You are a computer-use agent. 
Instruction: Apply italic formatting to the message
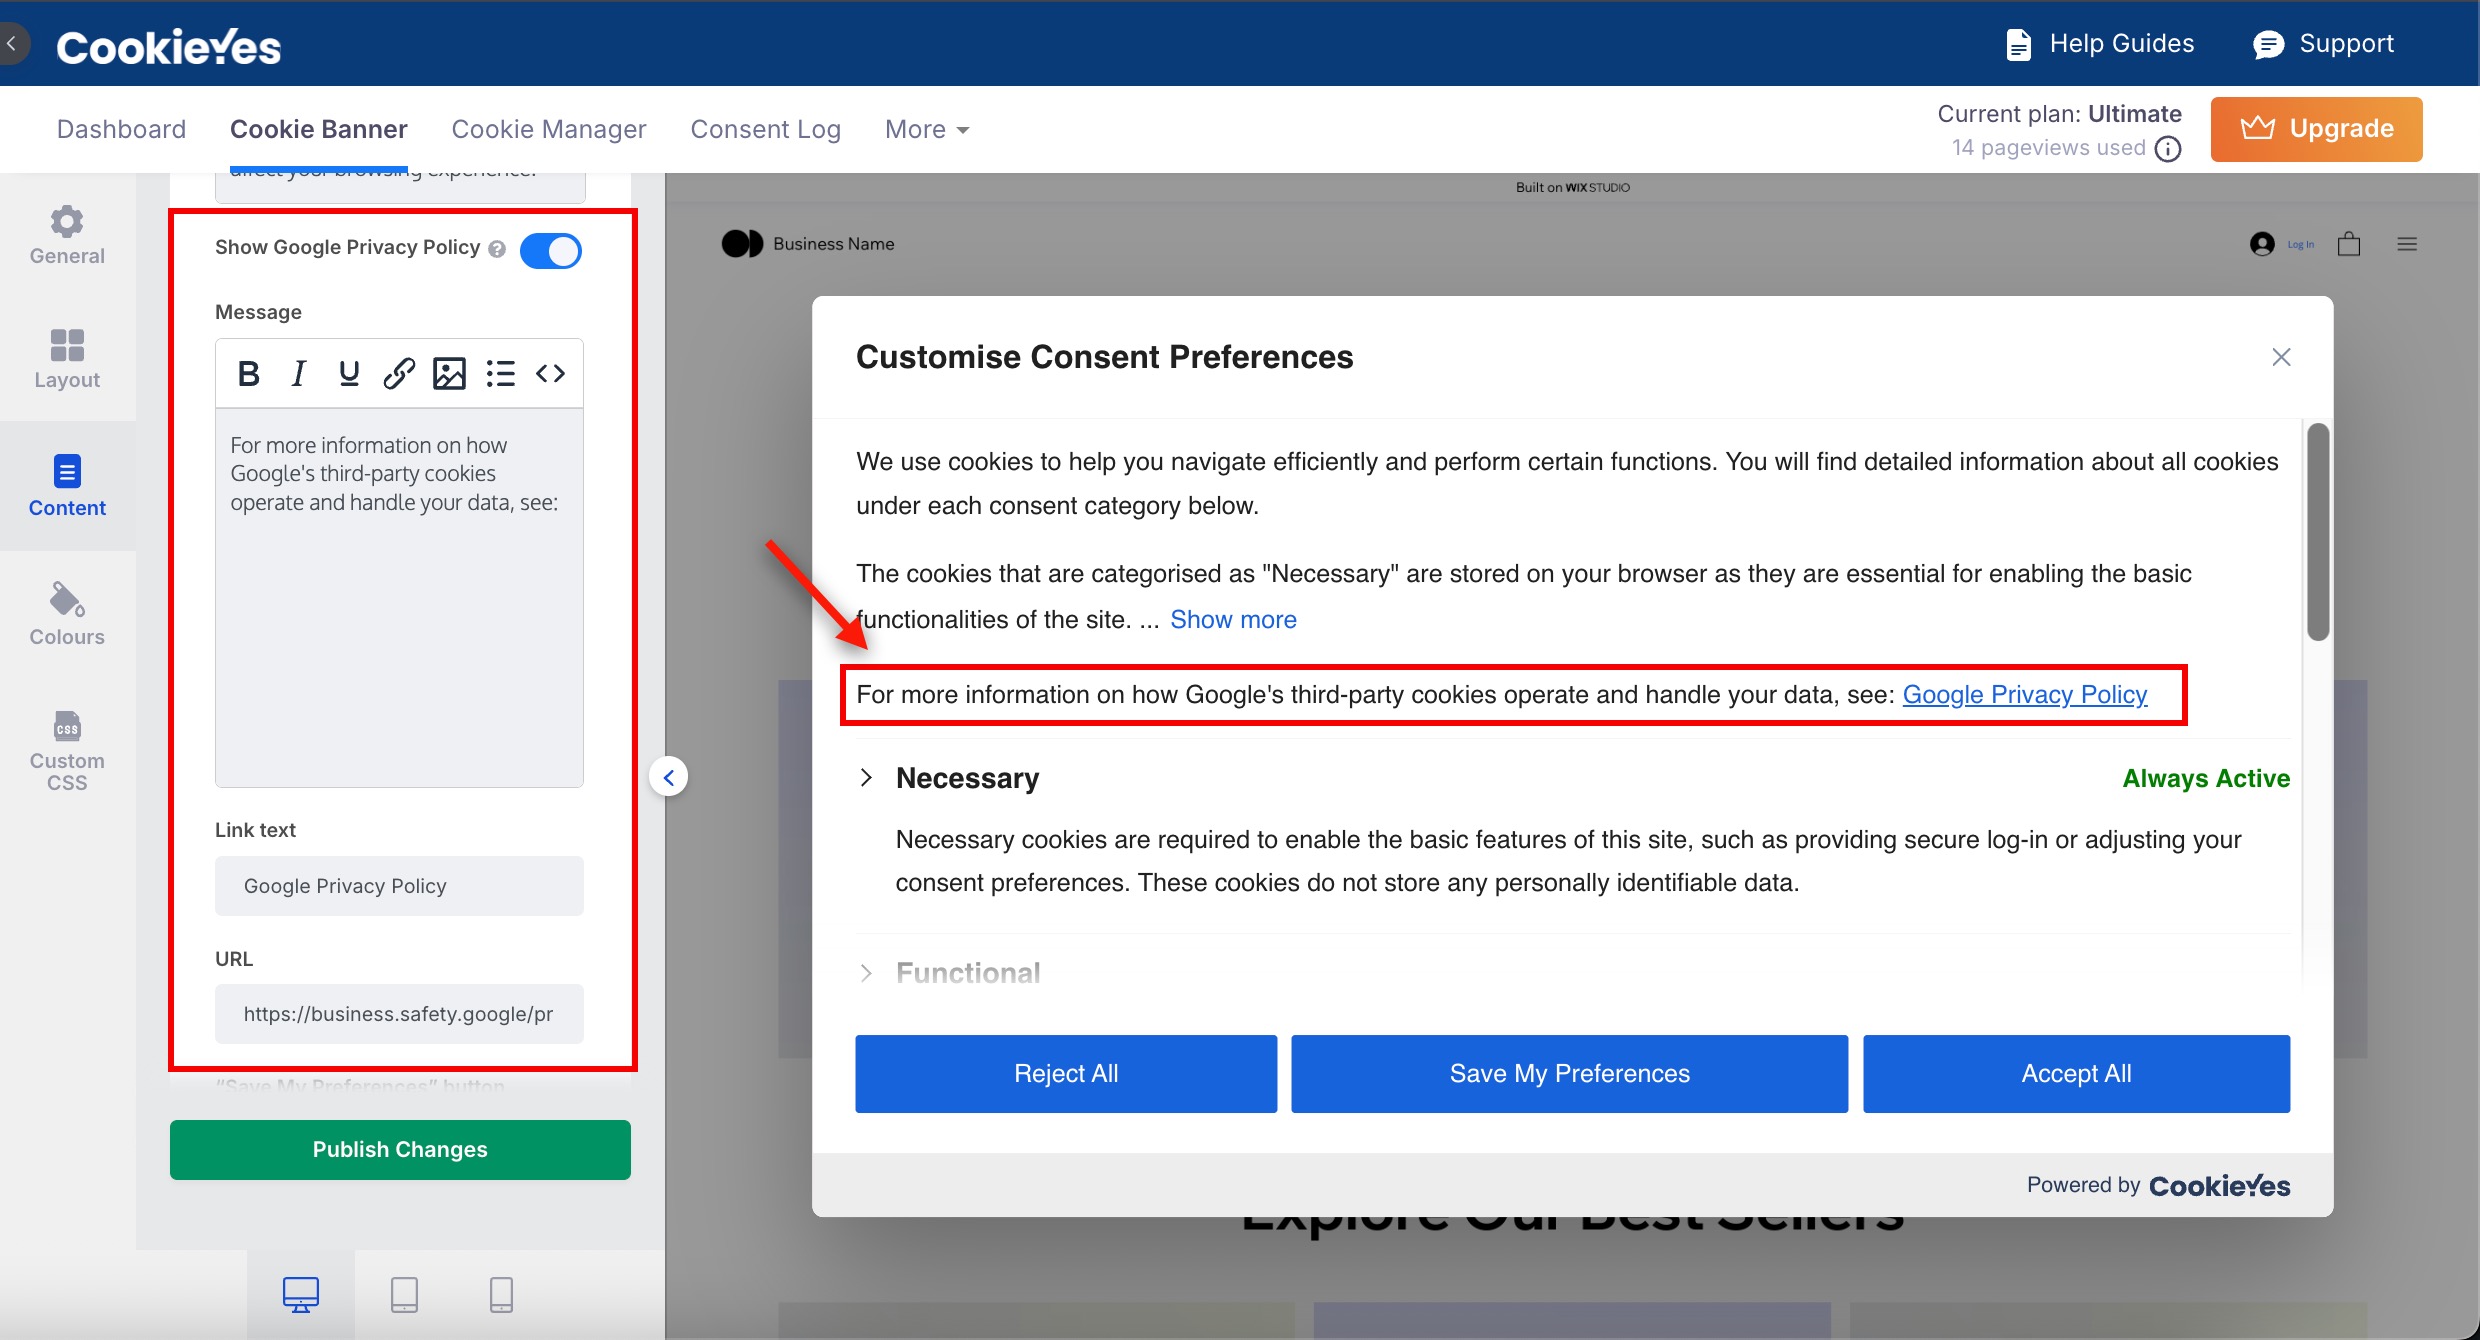click(298, 373)
